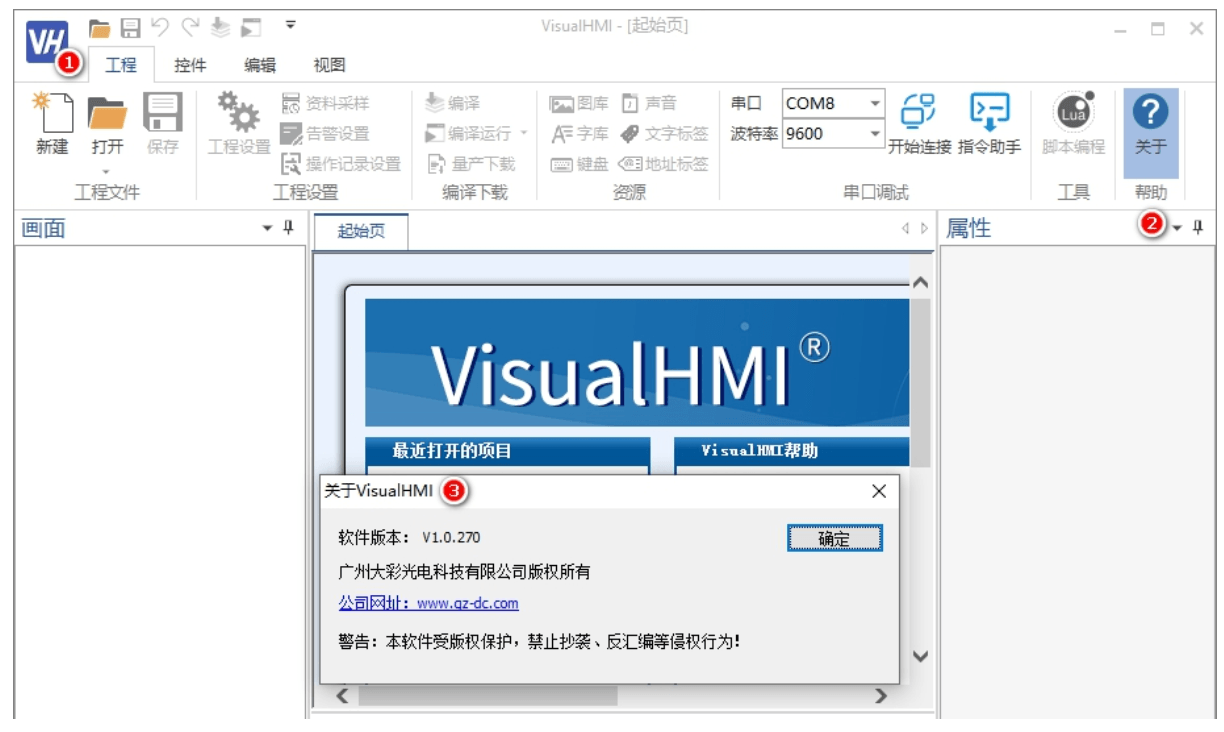1224x732 pixels.
Task: Click the 关于 (About) help icon
Action: (1150, 112)
